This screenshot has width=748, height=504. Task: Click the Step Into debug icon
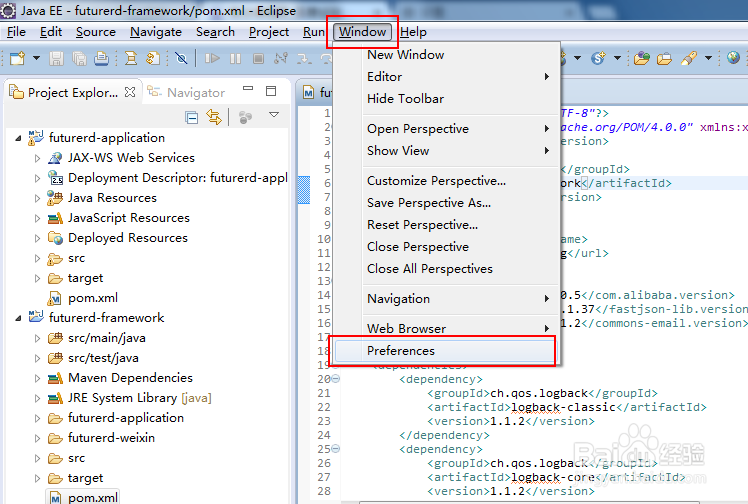[304, 59]
